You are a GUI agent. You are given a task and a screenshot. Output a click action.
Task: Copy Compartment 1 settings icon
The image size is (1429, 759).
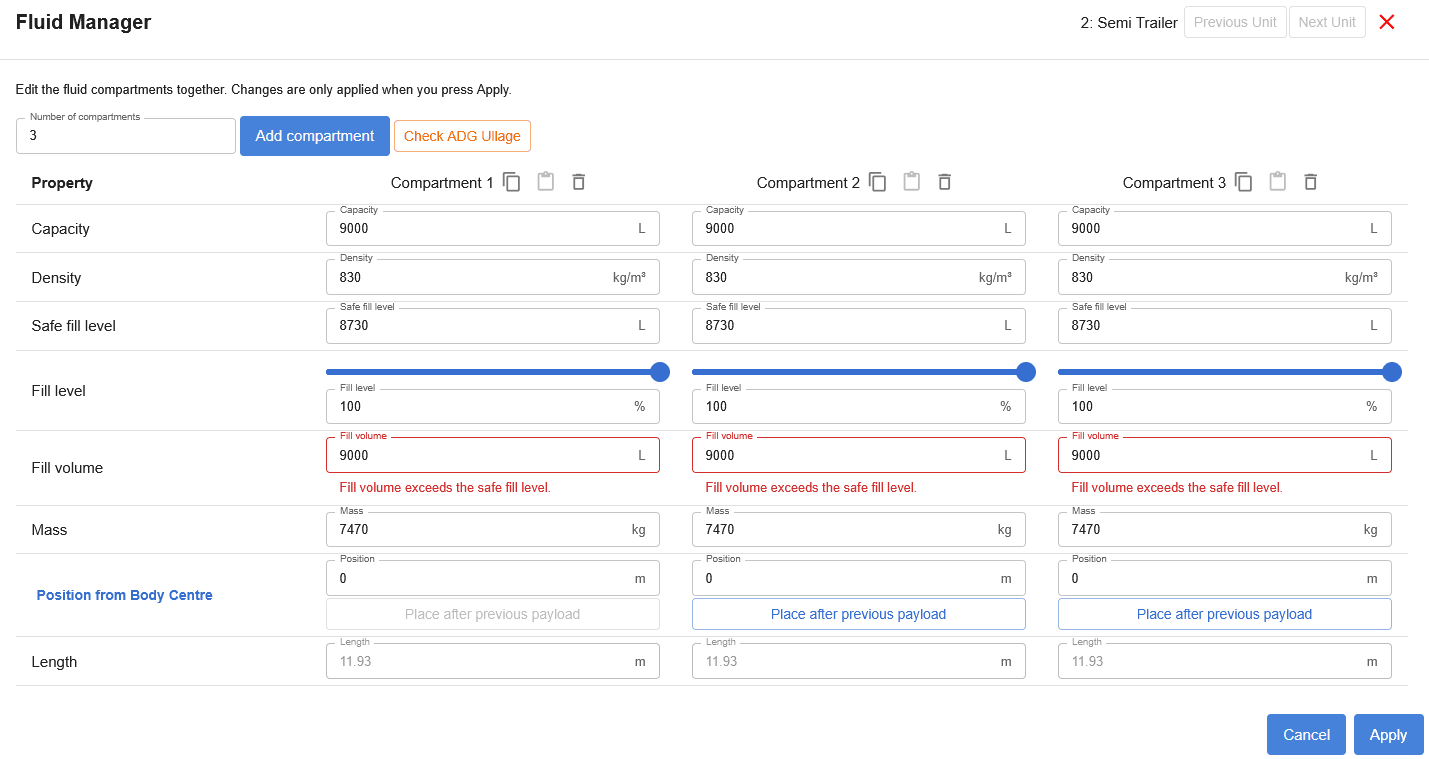pyautogui.click(x=512, y=182)
